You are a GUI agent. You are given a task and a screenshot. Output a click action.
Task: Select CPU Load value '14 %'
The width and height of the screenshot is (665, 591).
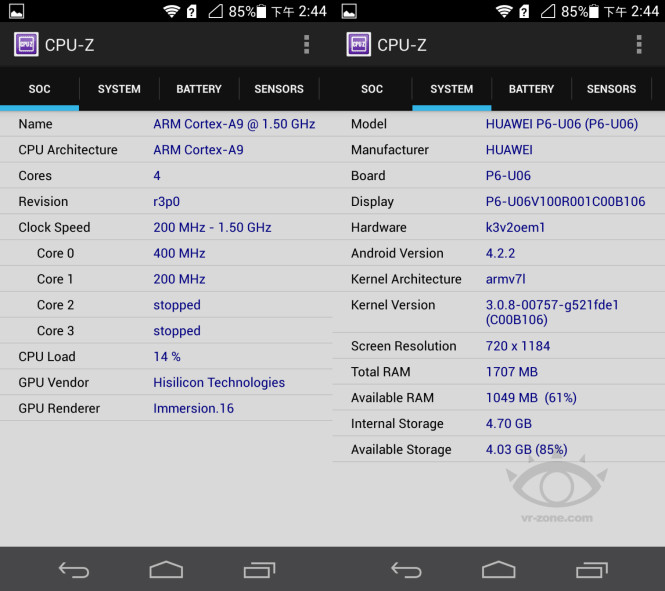click(x=167, y=357)
